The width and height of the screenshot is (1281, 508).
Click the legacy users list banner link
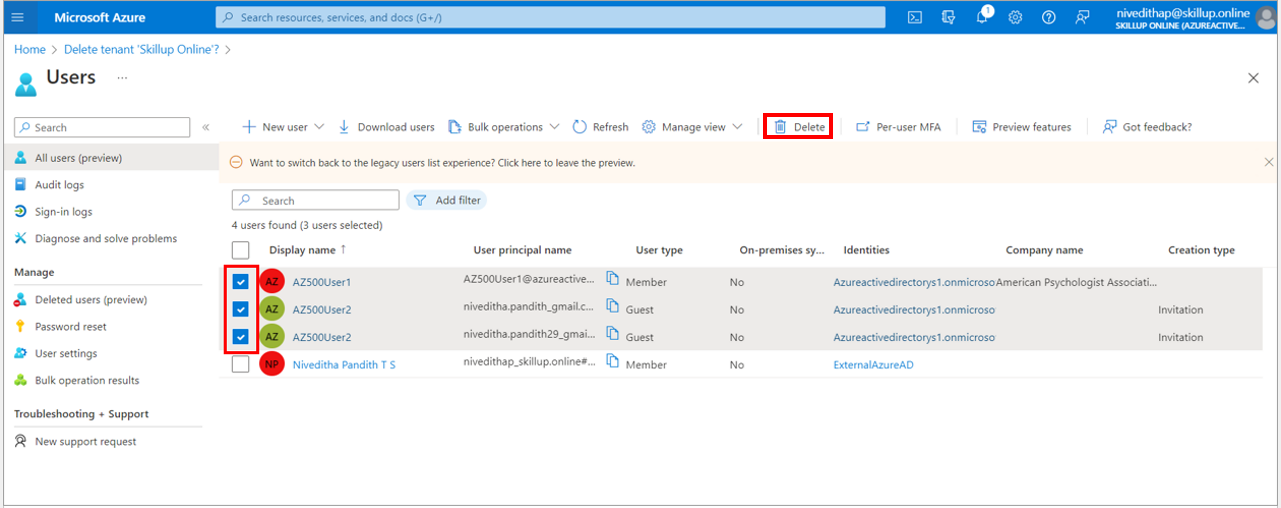[442, 162]
